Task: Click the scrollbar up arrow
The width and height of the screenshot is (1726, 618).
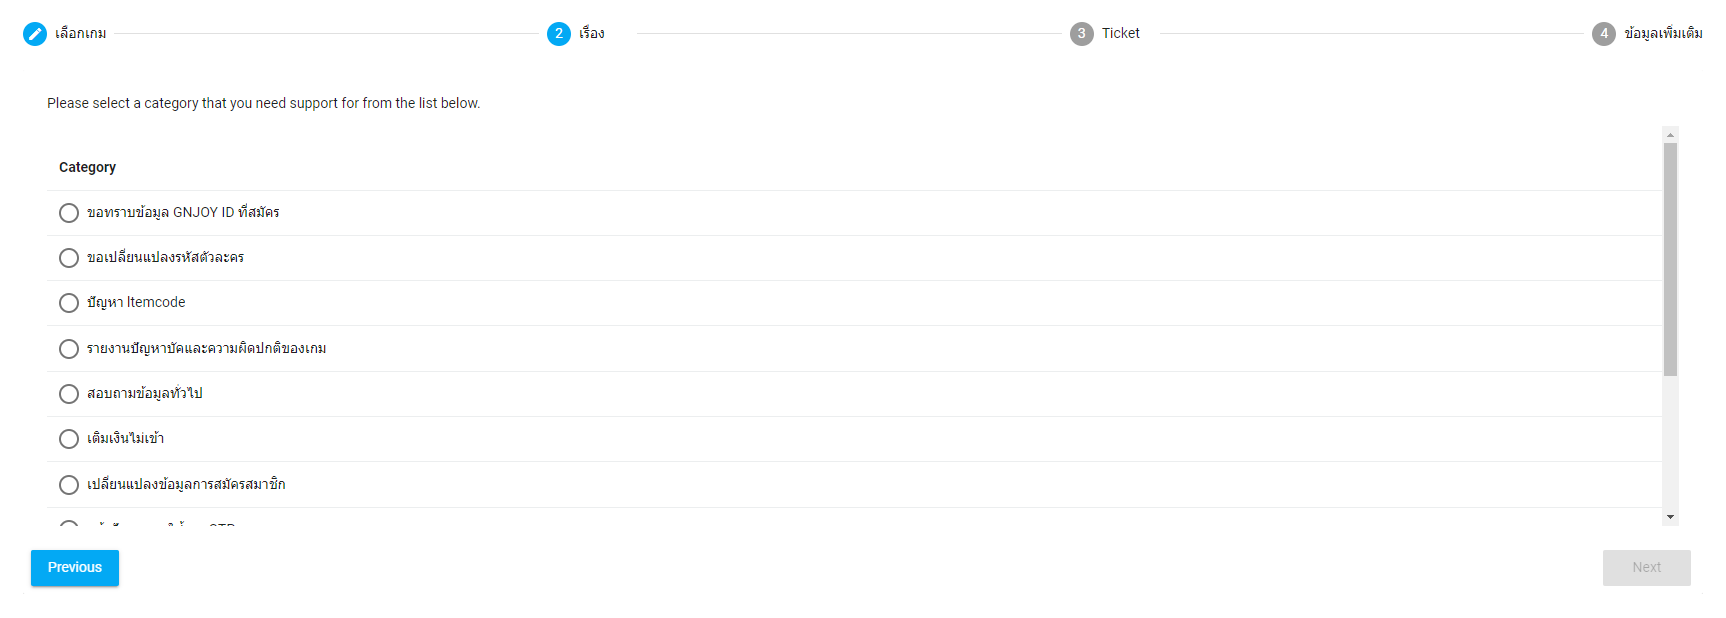Action: click(x=1670, y=134)
